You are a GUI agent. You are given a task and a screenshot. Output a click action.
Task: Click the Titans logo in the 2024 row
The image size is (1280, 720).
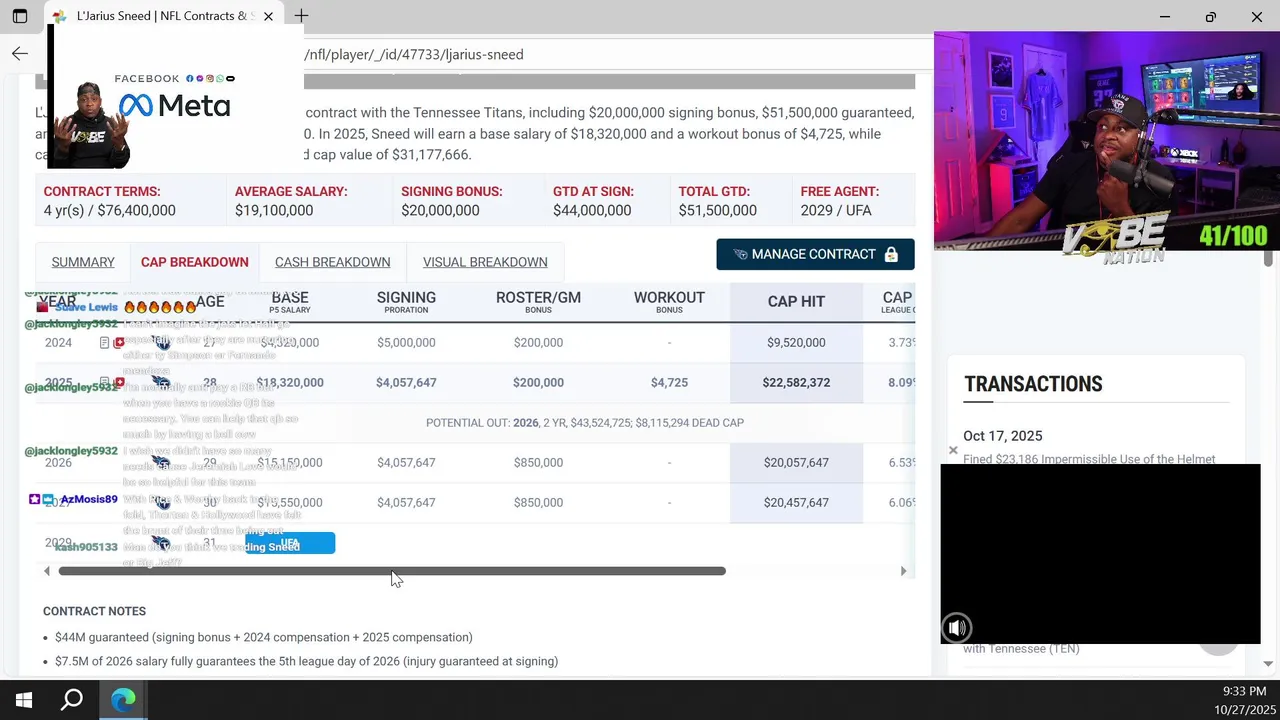pos(162,342)
